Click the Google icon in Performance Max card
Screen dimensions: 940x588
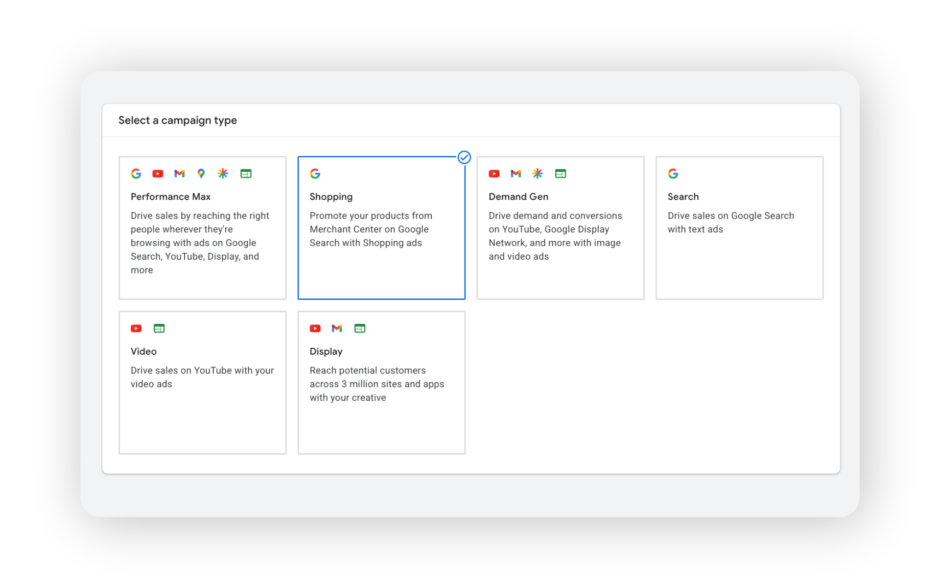pos(136,174)
